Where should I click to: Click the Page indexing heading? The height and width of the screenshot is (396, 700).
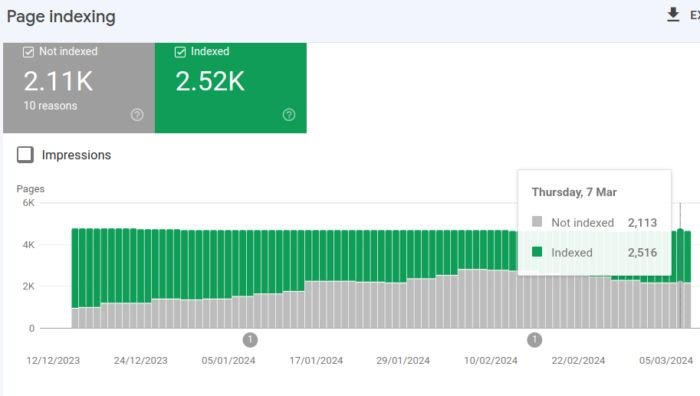(x=61, y=17)
